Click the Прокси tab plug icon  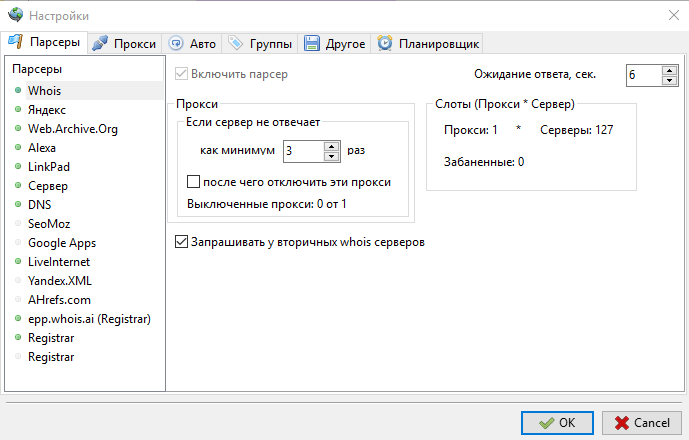[x=100, y=44]
